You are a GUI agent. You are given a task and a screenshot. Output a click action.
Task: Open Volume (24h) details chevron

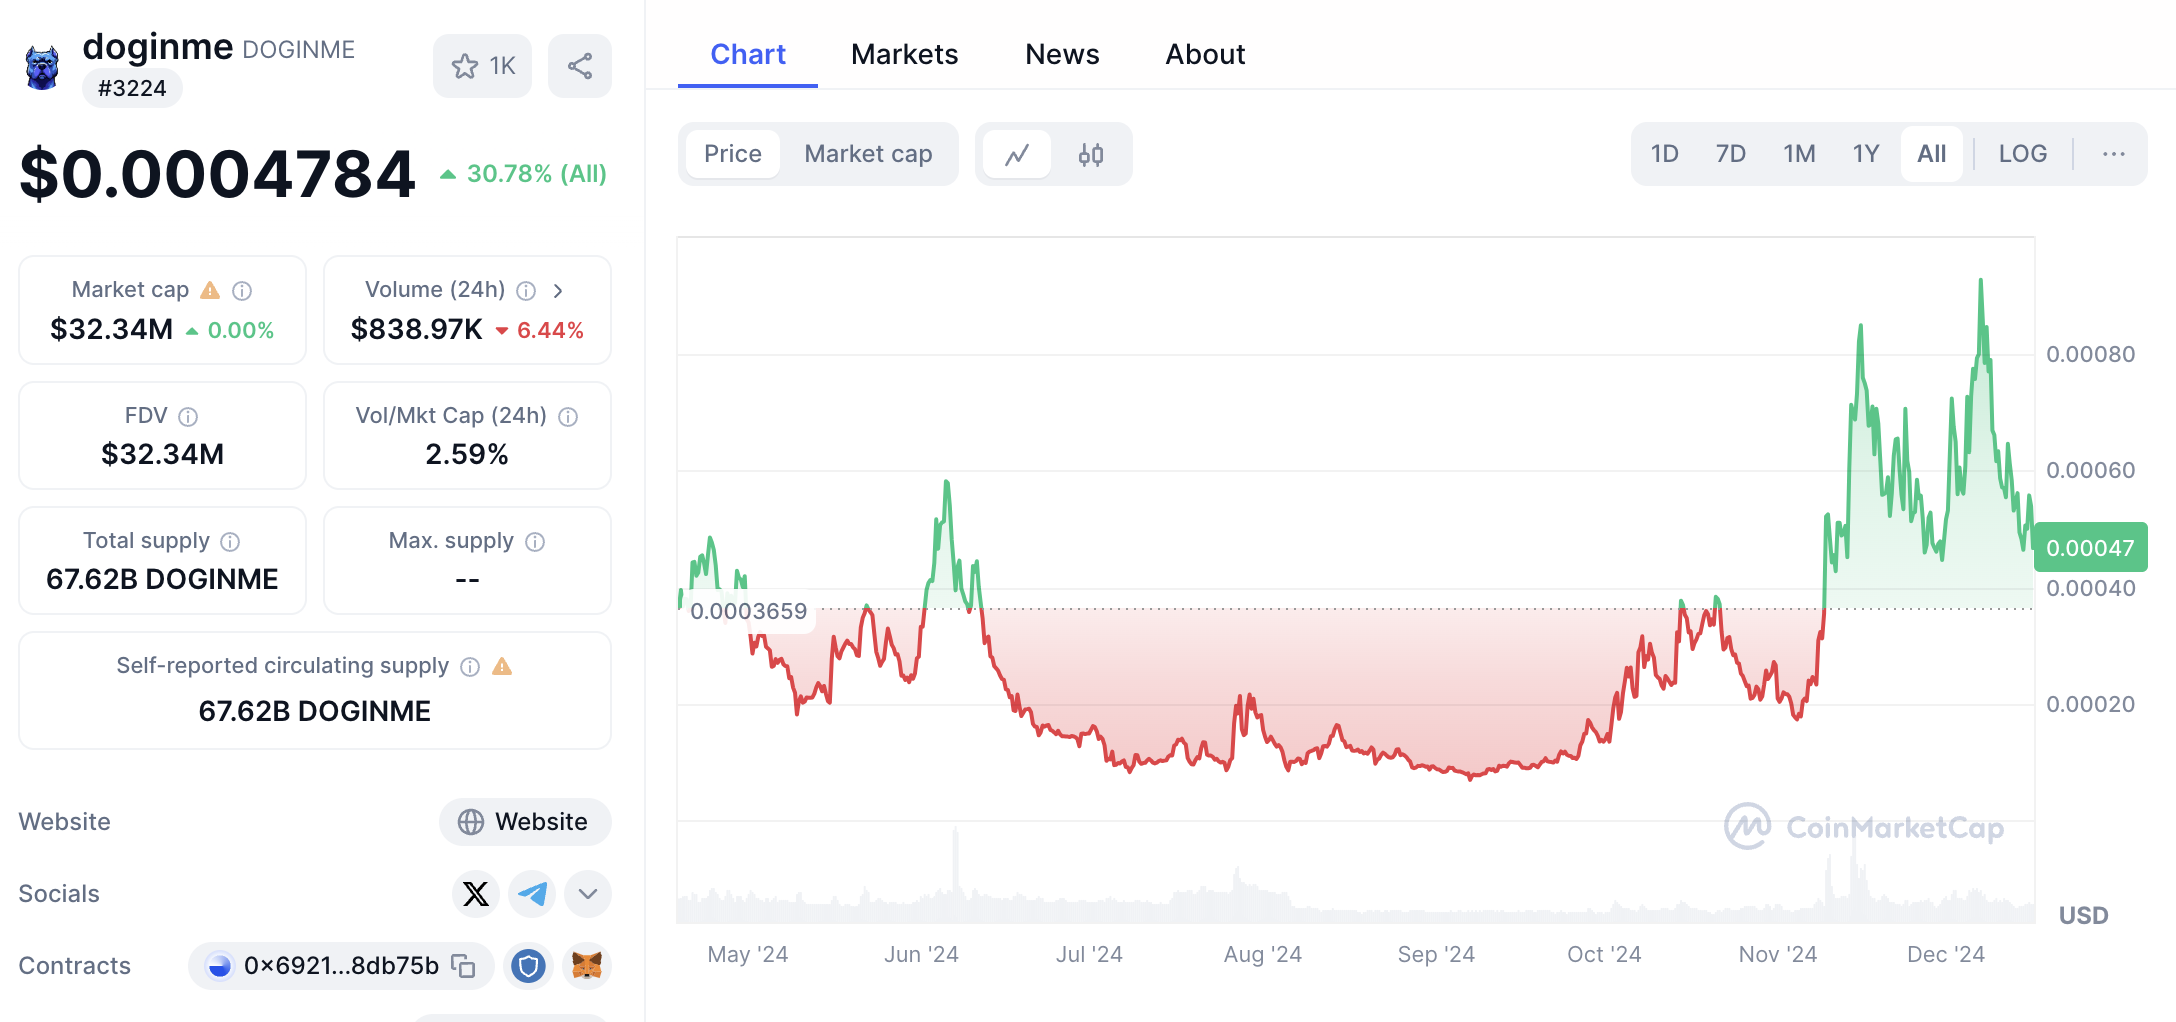(x=558, y=290)
